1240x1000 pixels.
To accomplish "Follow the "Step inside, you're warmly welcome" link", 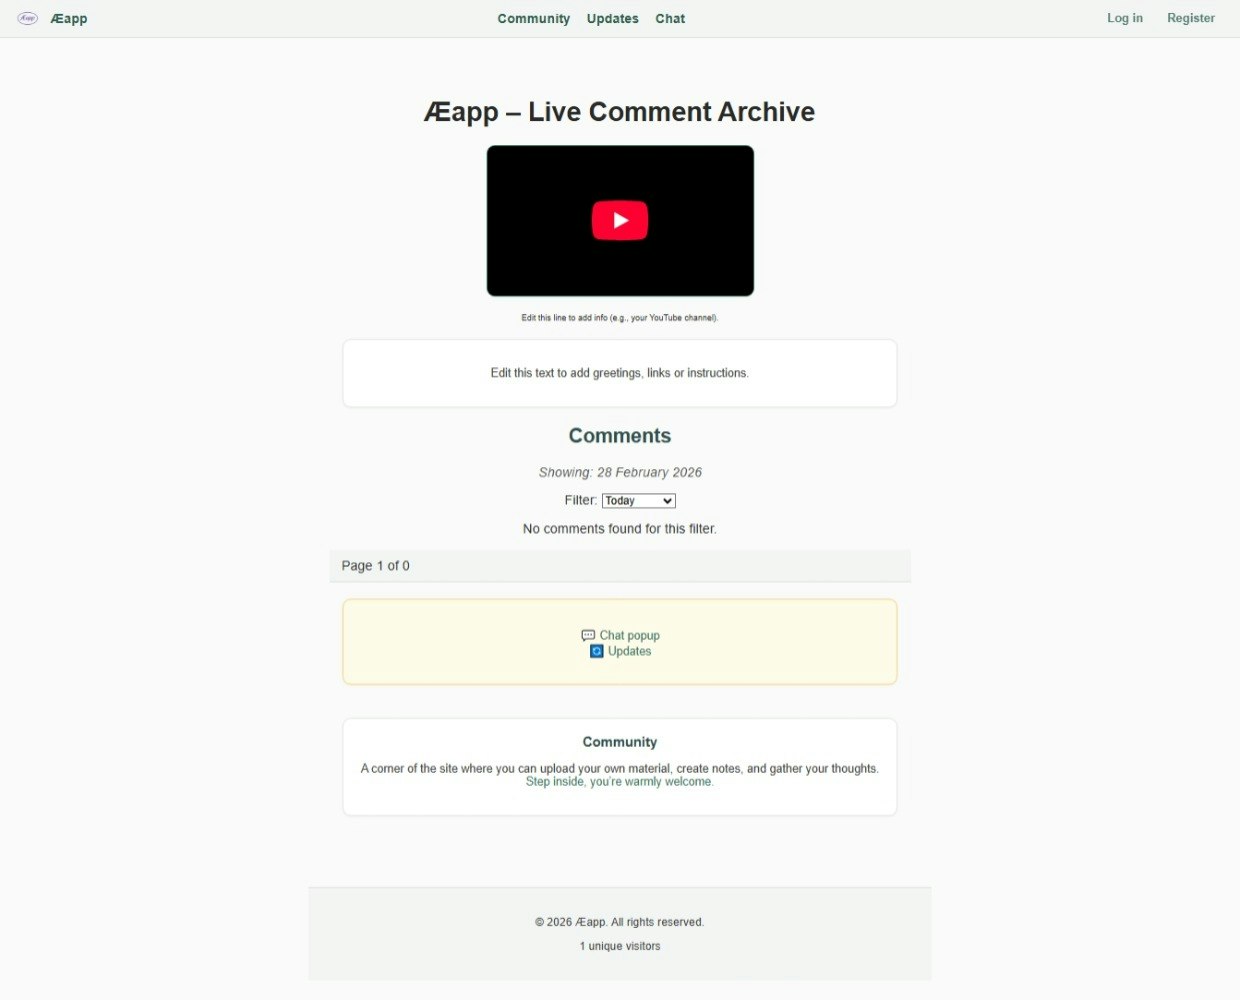I will [x=620, y=781].
